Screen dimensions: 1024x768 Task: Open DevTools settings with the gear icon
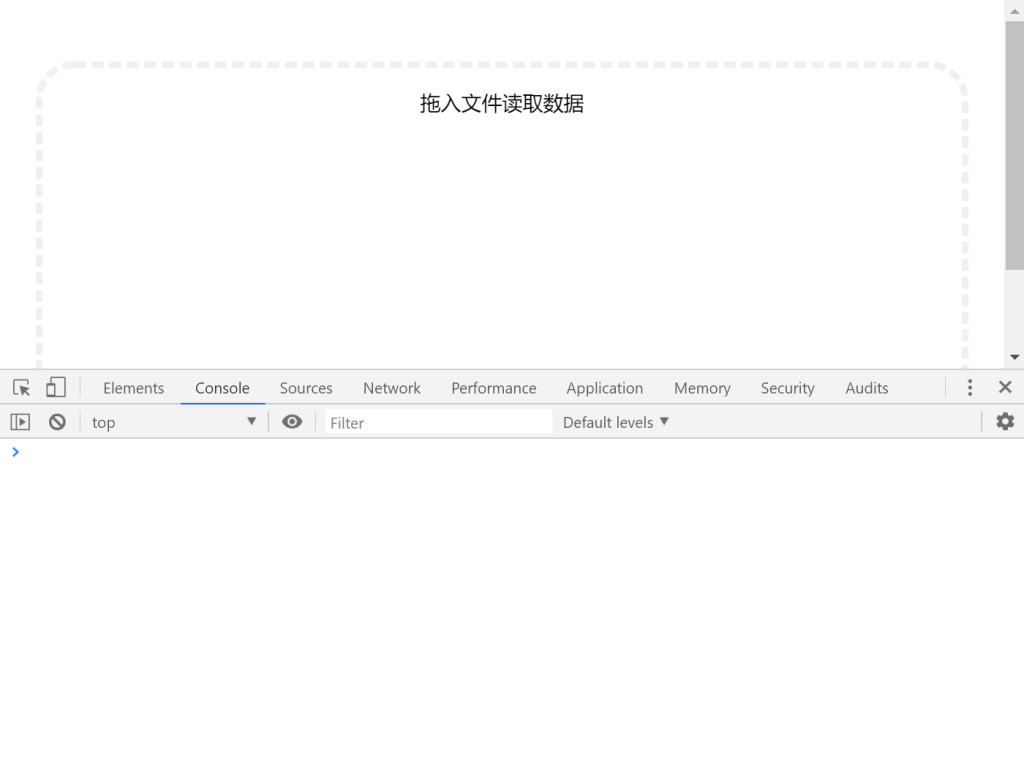[x=1004, y=422]
